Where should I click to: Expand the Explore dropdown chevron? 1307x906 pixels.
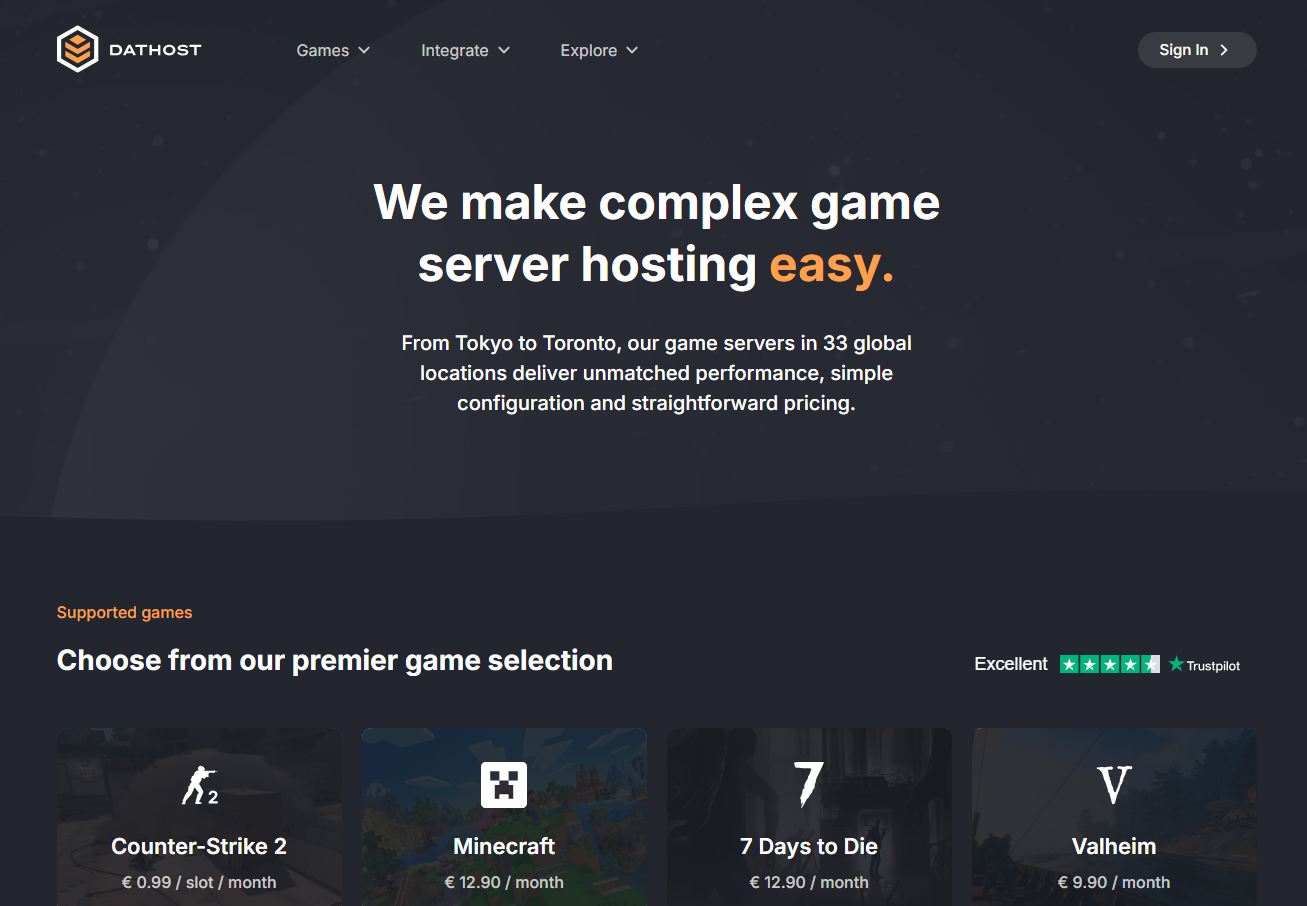[x=631, y=50]
